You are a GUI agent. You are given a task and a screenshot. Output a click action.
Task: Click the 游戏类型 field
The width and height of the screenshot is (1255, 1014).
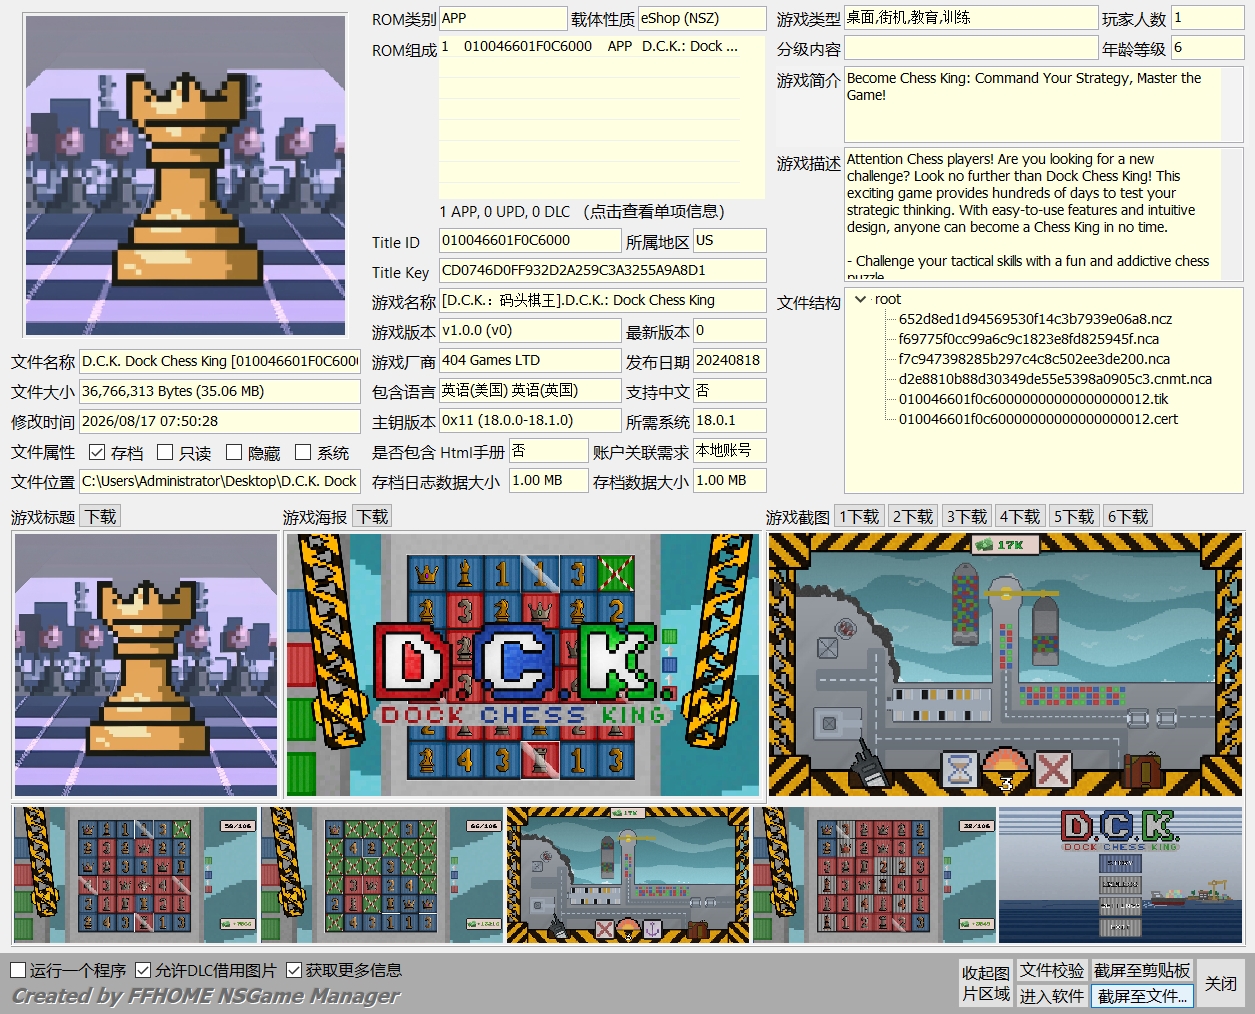pos(971,18)
